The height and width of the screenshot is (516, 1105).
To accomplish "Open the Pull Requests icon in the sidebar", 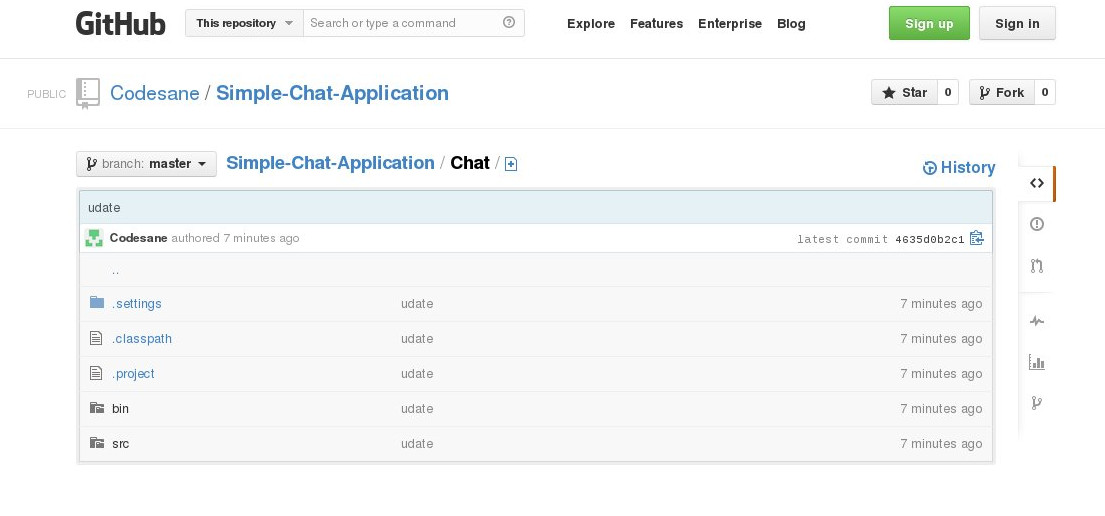I will pyautogui.click(x=1036, y=266).
